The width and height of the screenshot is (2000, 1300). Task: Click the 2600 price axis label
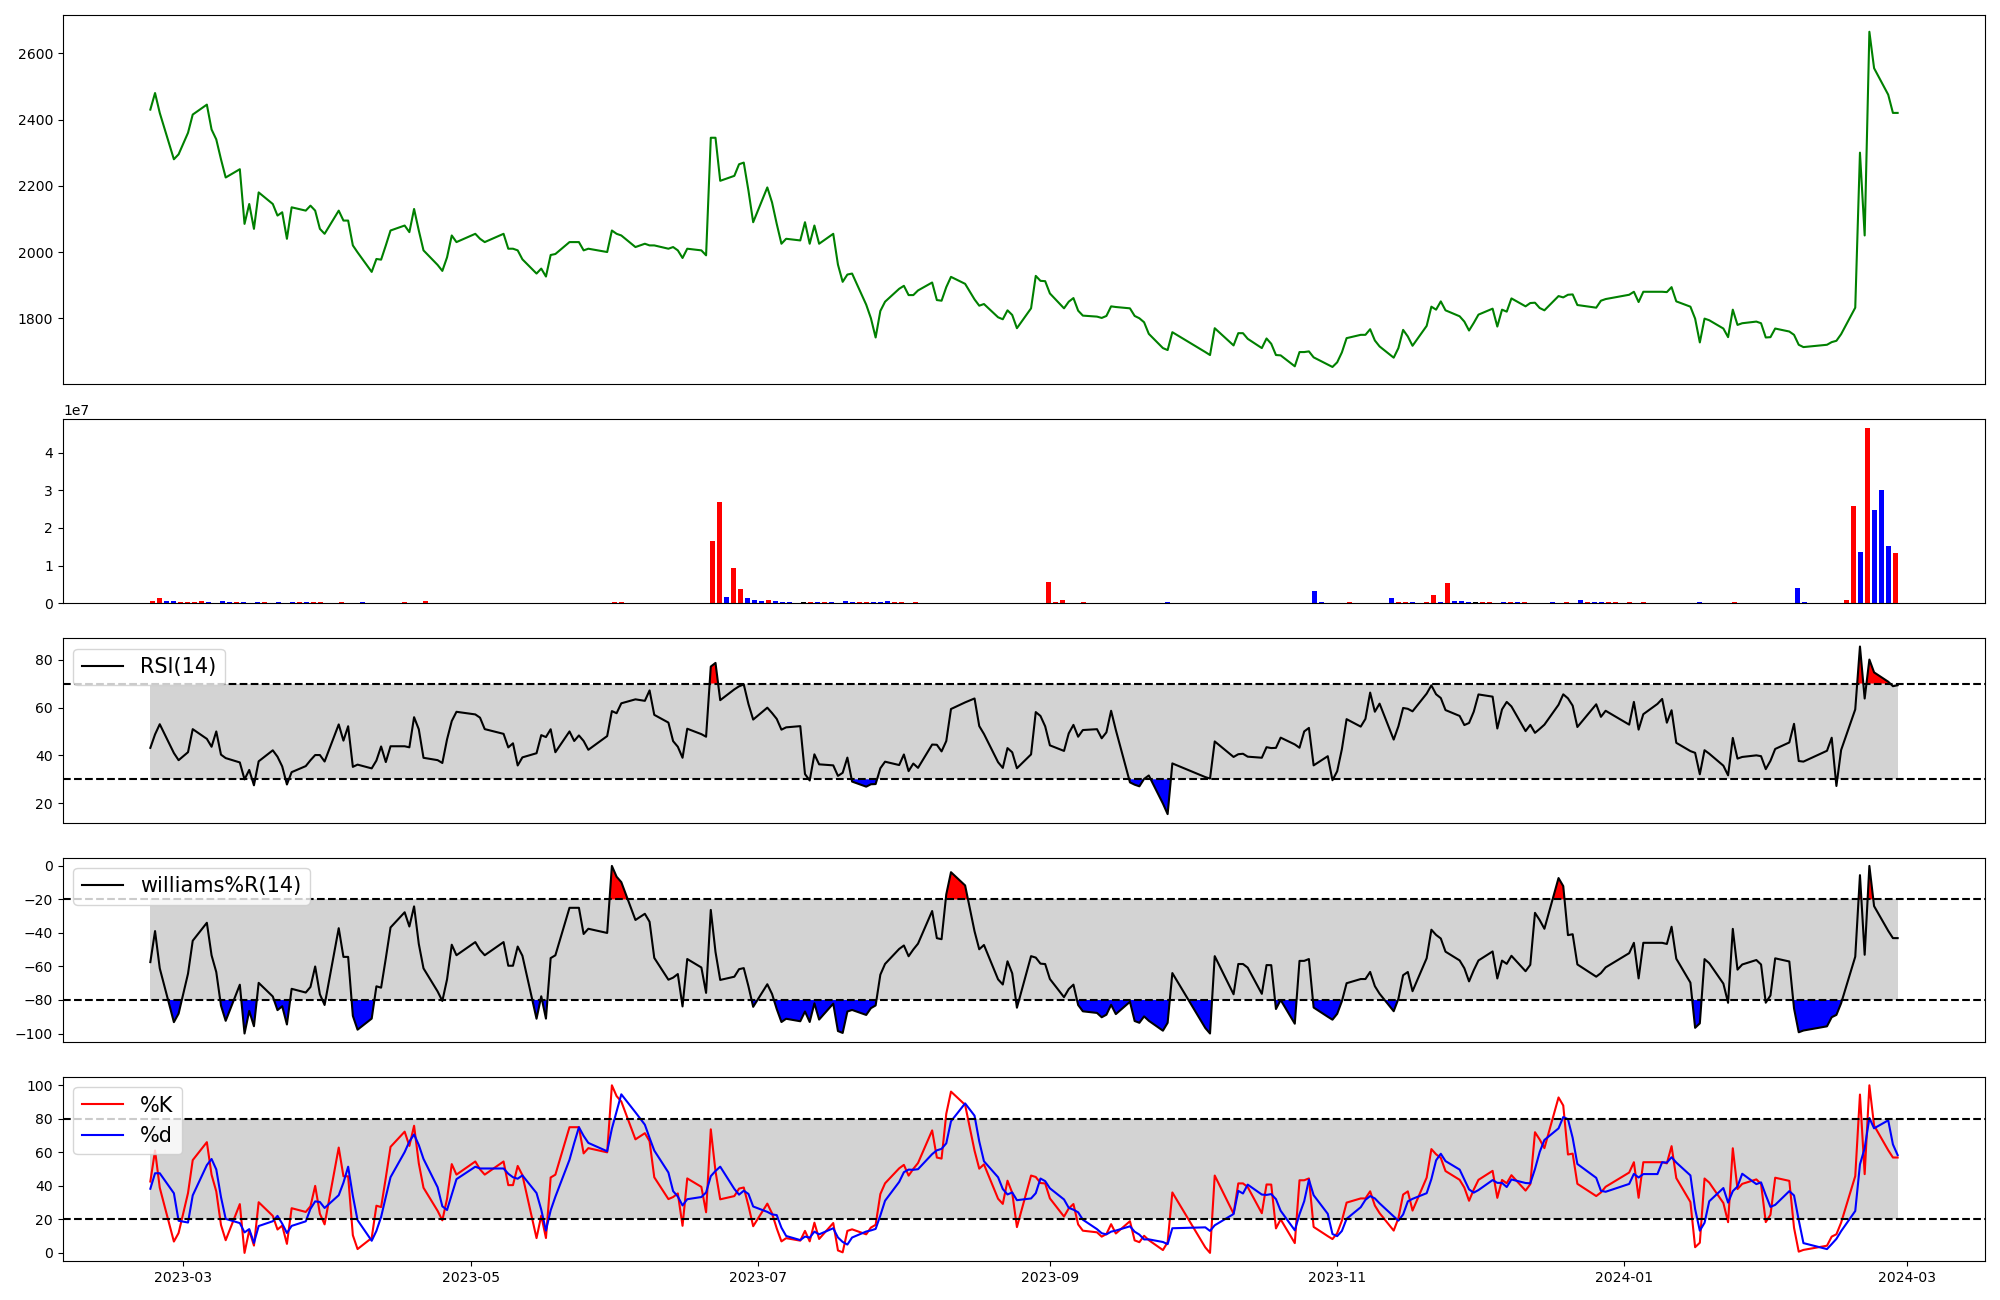[x=35, y=54]
